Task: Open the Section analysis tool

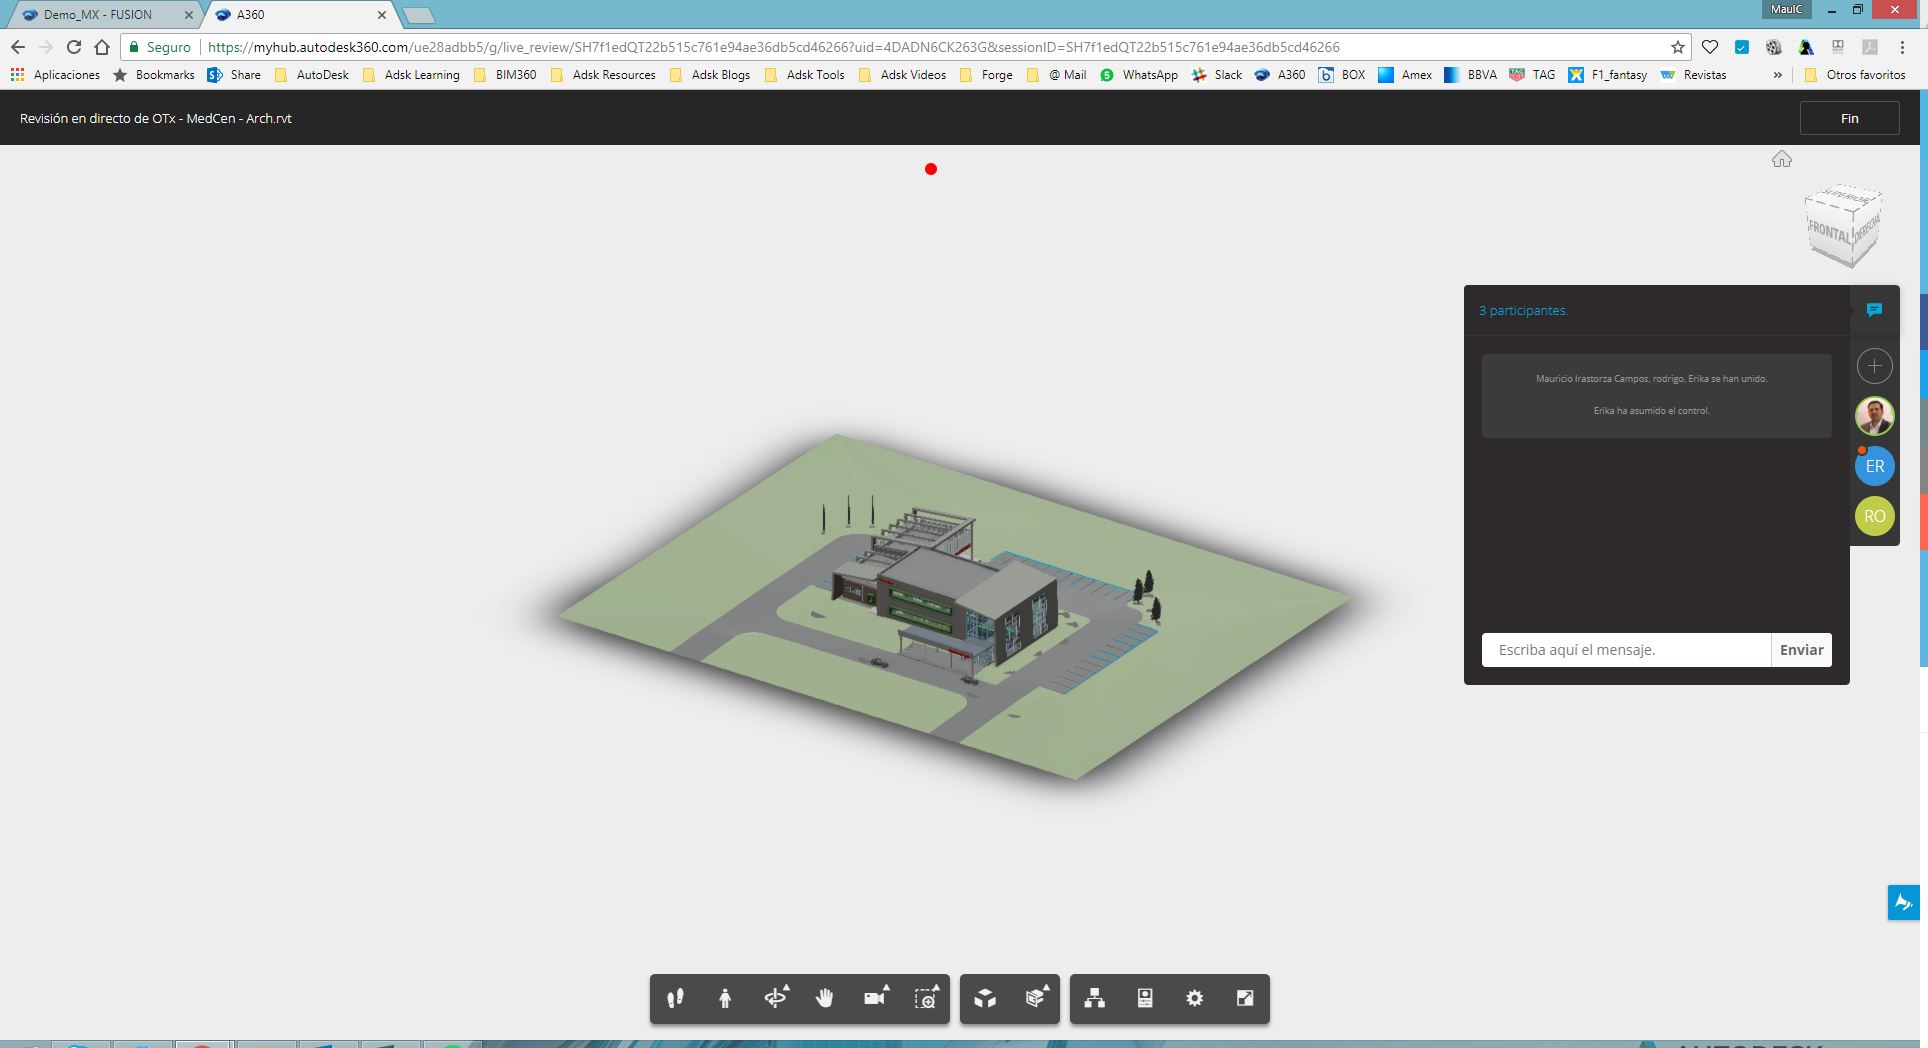Action: pyautogui.click(x=1036, y=998)
